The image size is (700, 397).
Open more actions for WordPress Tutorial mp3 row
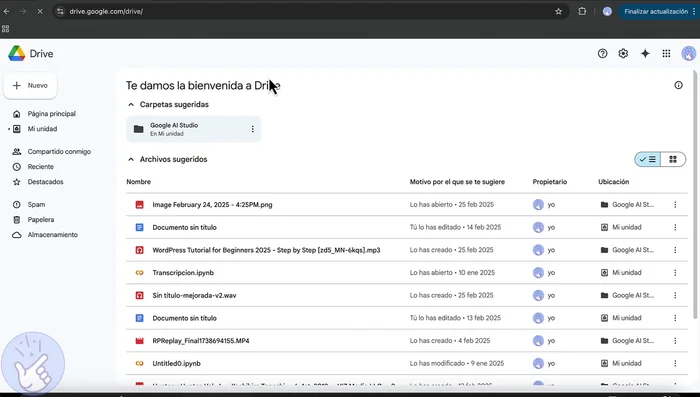pos(675,250)
